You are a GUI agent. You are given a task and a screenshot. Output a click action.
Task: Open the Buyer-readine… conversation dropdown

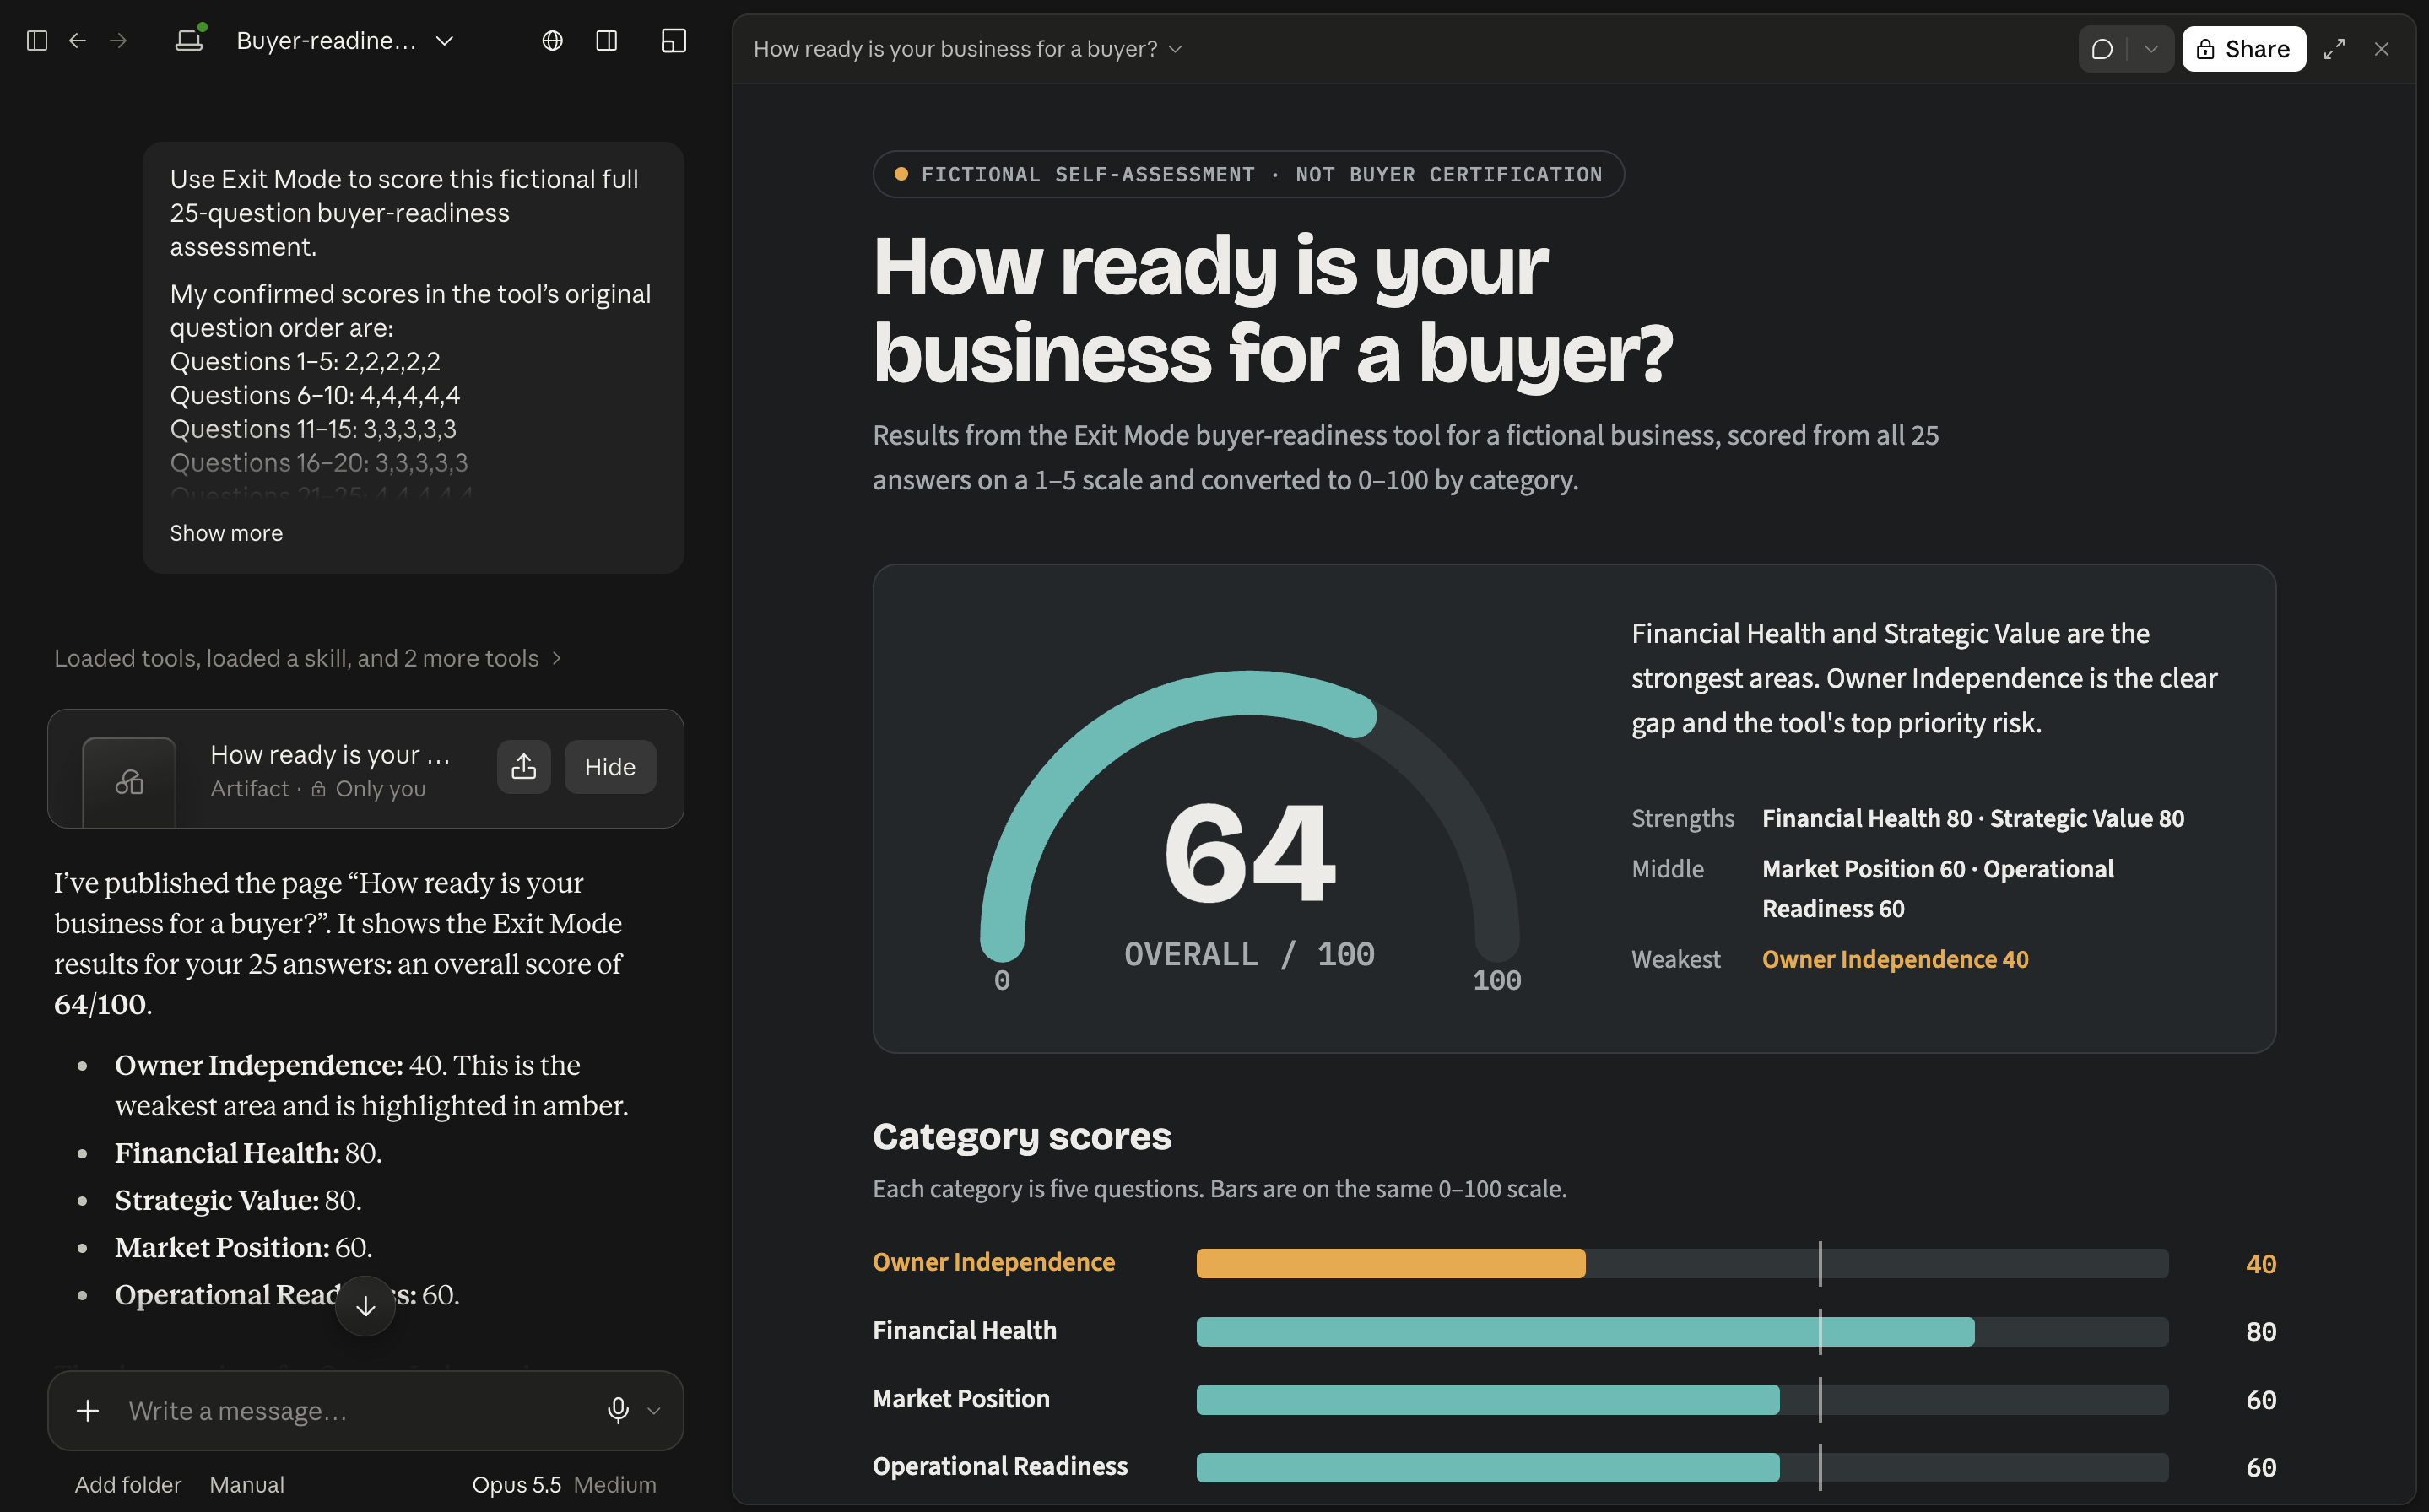(x=345, y=41)
